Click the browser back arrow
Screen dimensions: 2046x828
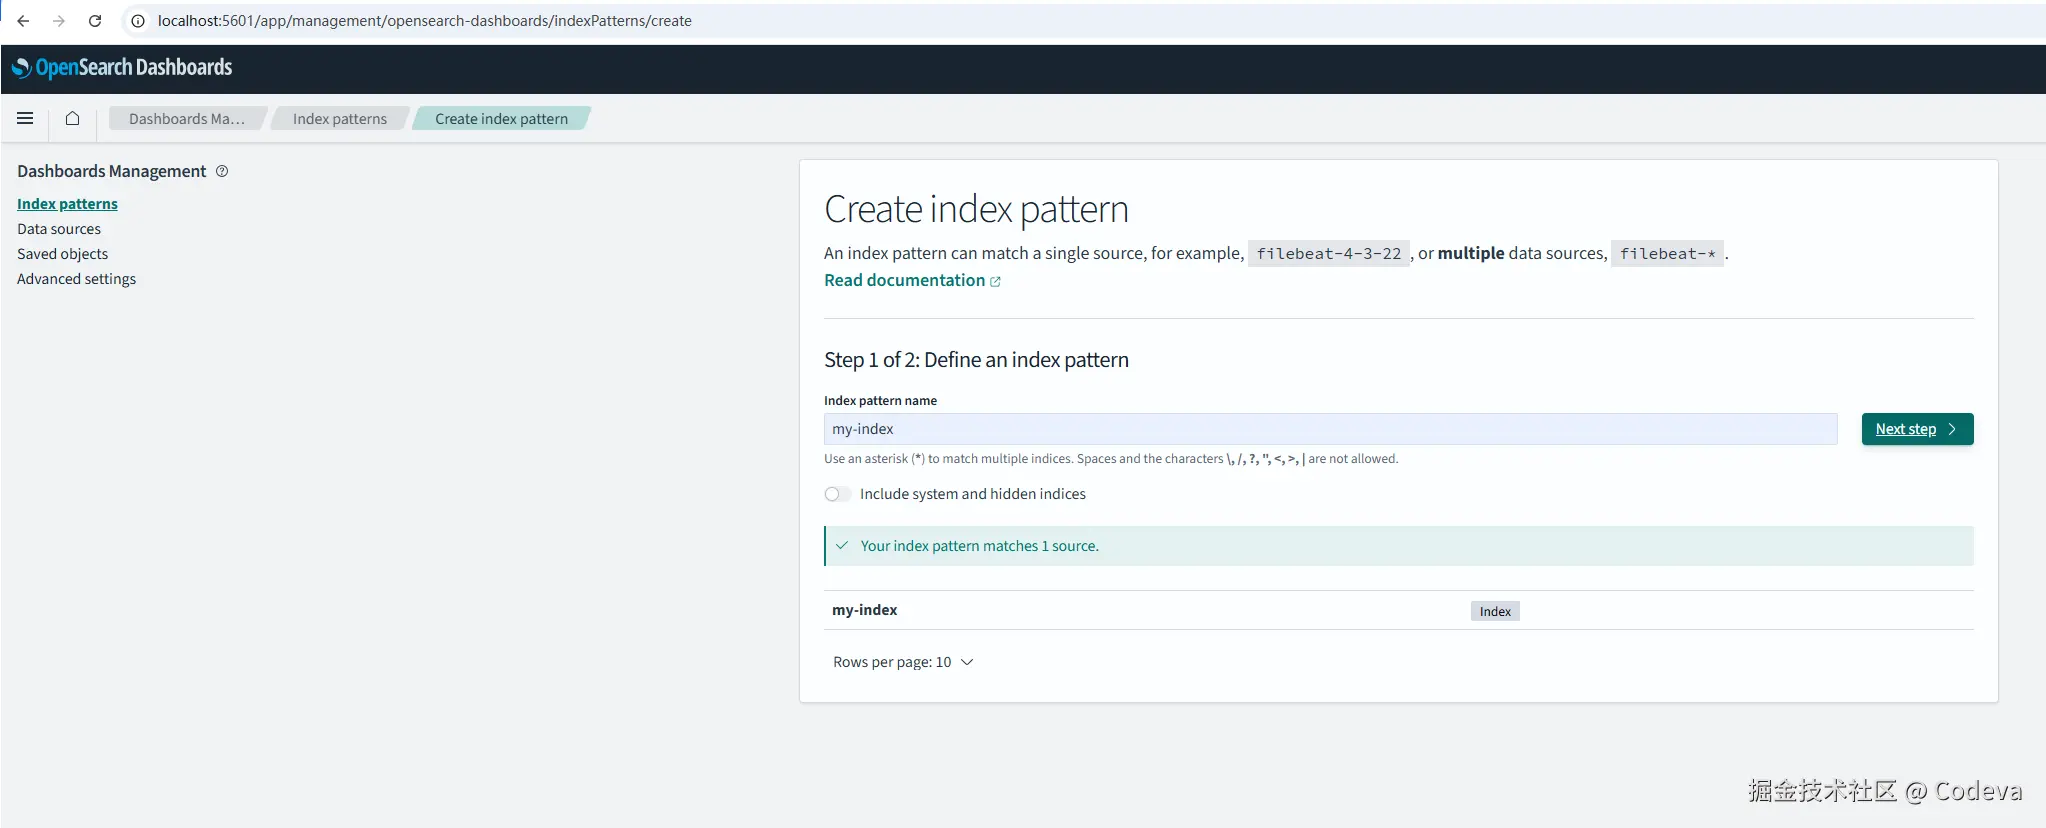[x=23, y=21]
